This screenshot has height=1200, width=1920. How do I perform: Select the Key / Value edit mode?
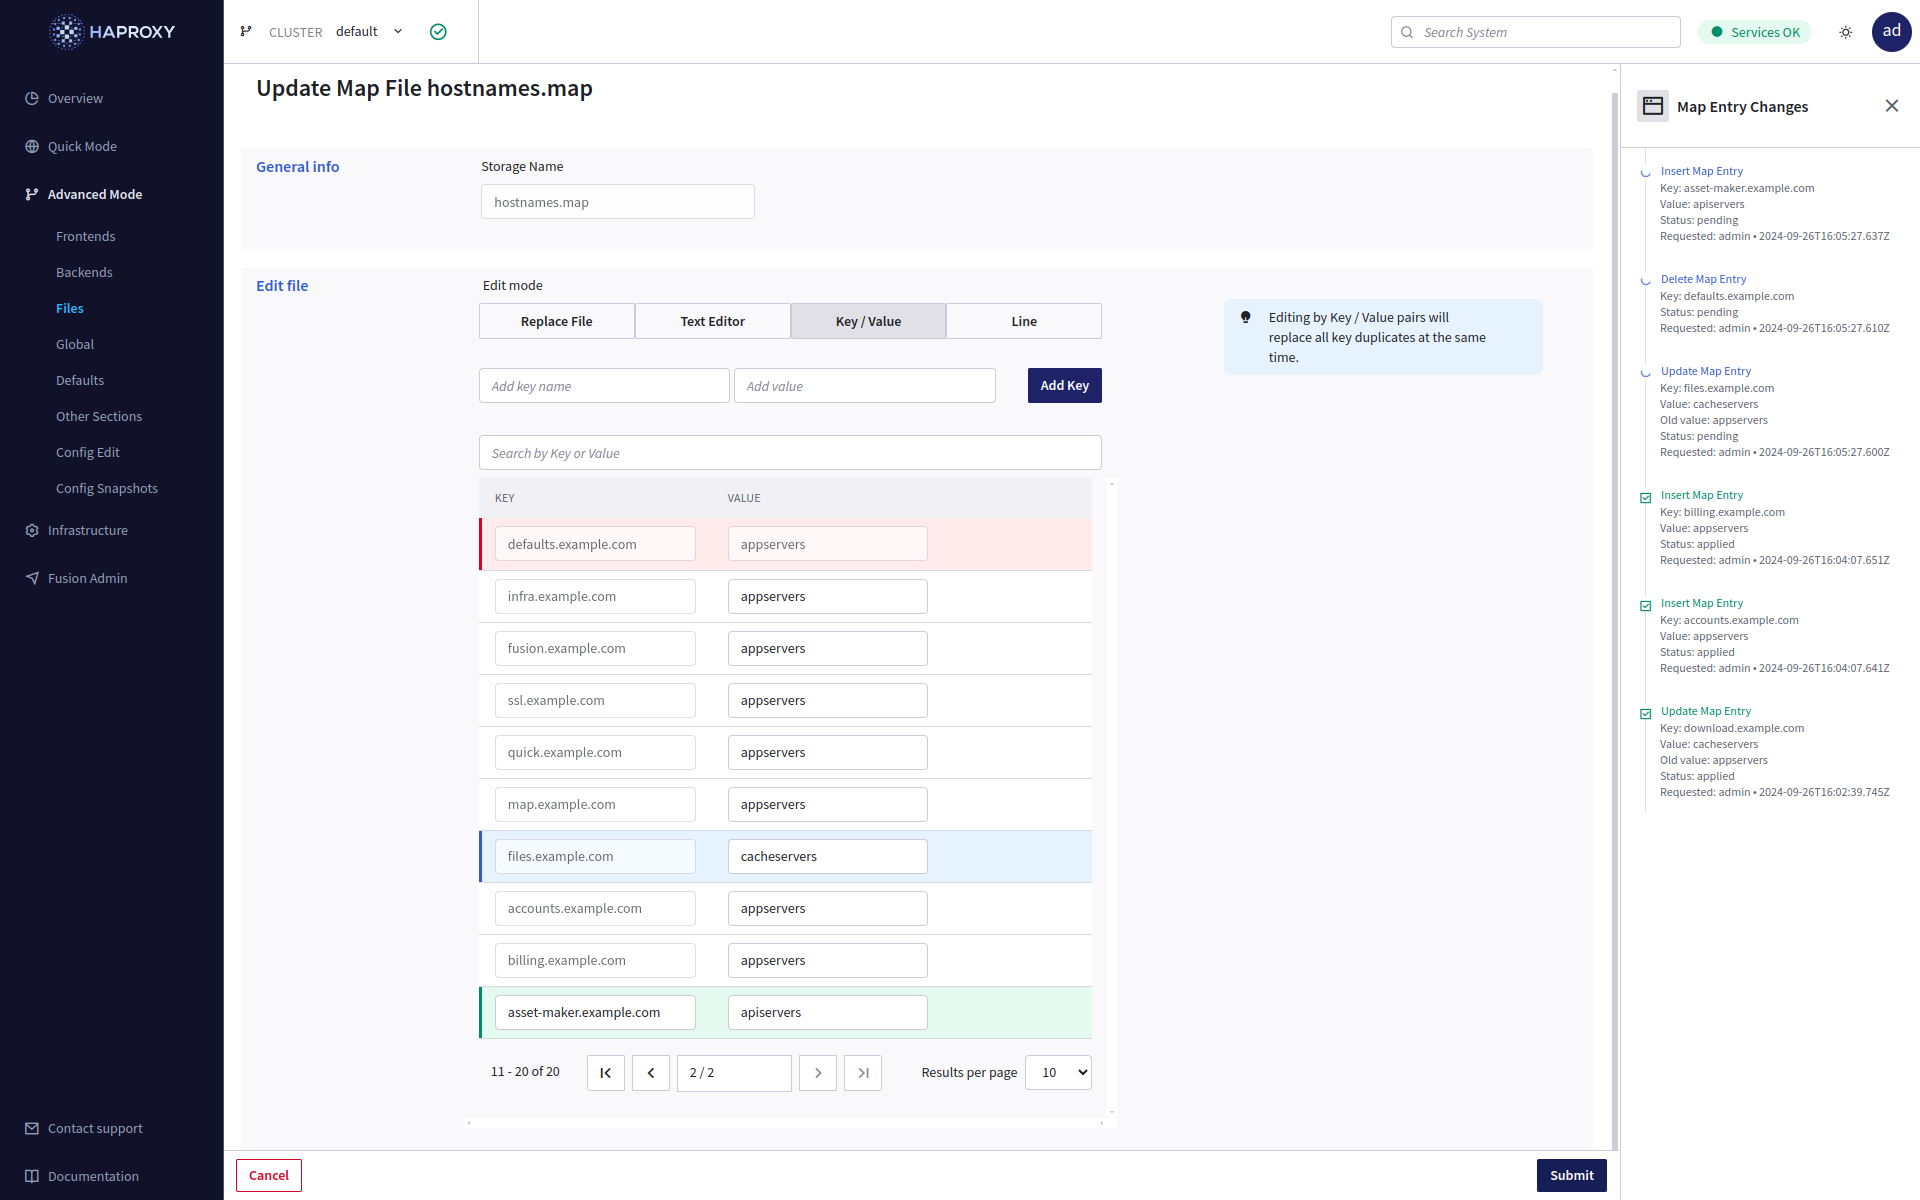click(x=868, y=321)
